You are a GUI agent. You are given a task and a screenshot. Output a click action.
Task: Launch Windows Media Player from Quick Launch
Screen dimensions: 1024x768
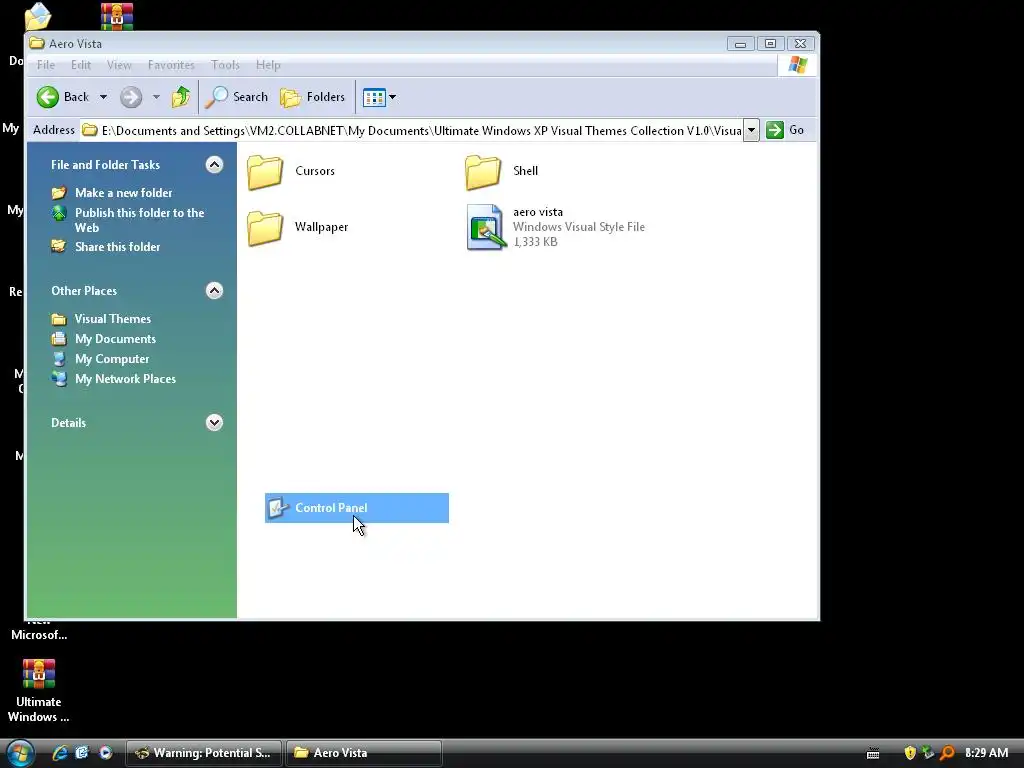pyautogui.click(x=105, y=753)
